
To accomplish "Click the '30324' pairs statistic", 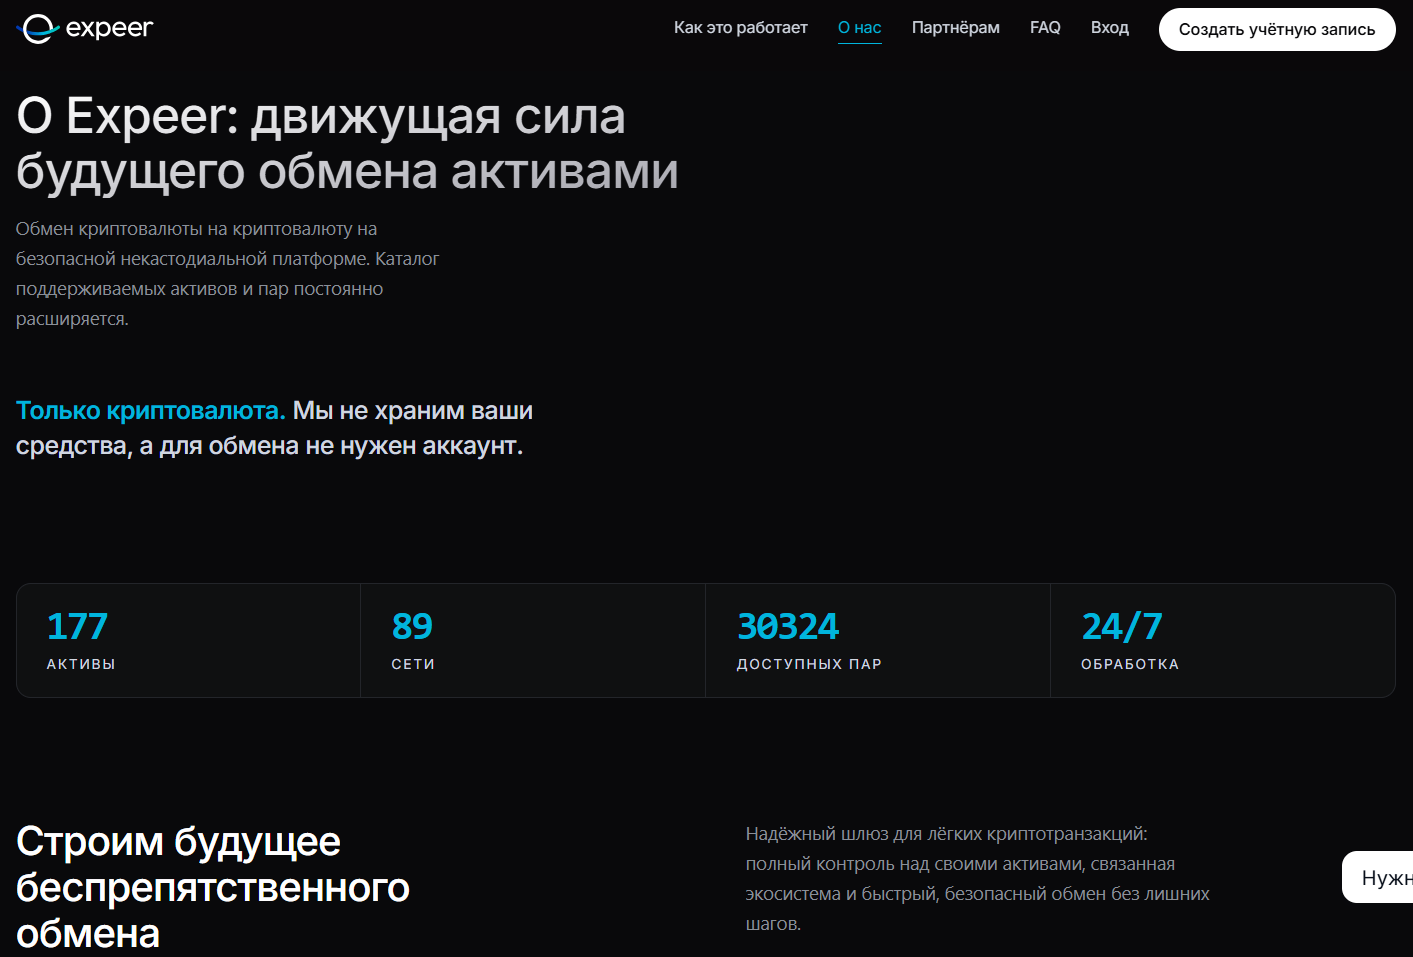I will (x=788, y=627).
